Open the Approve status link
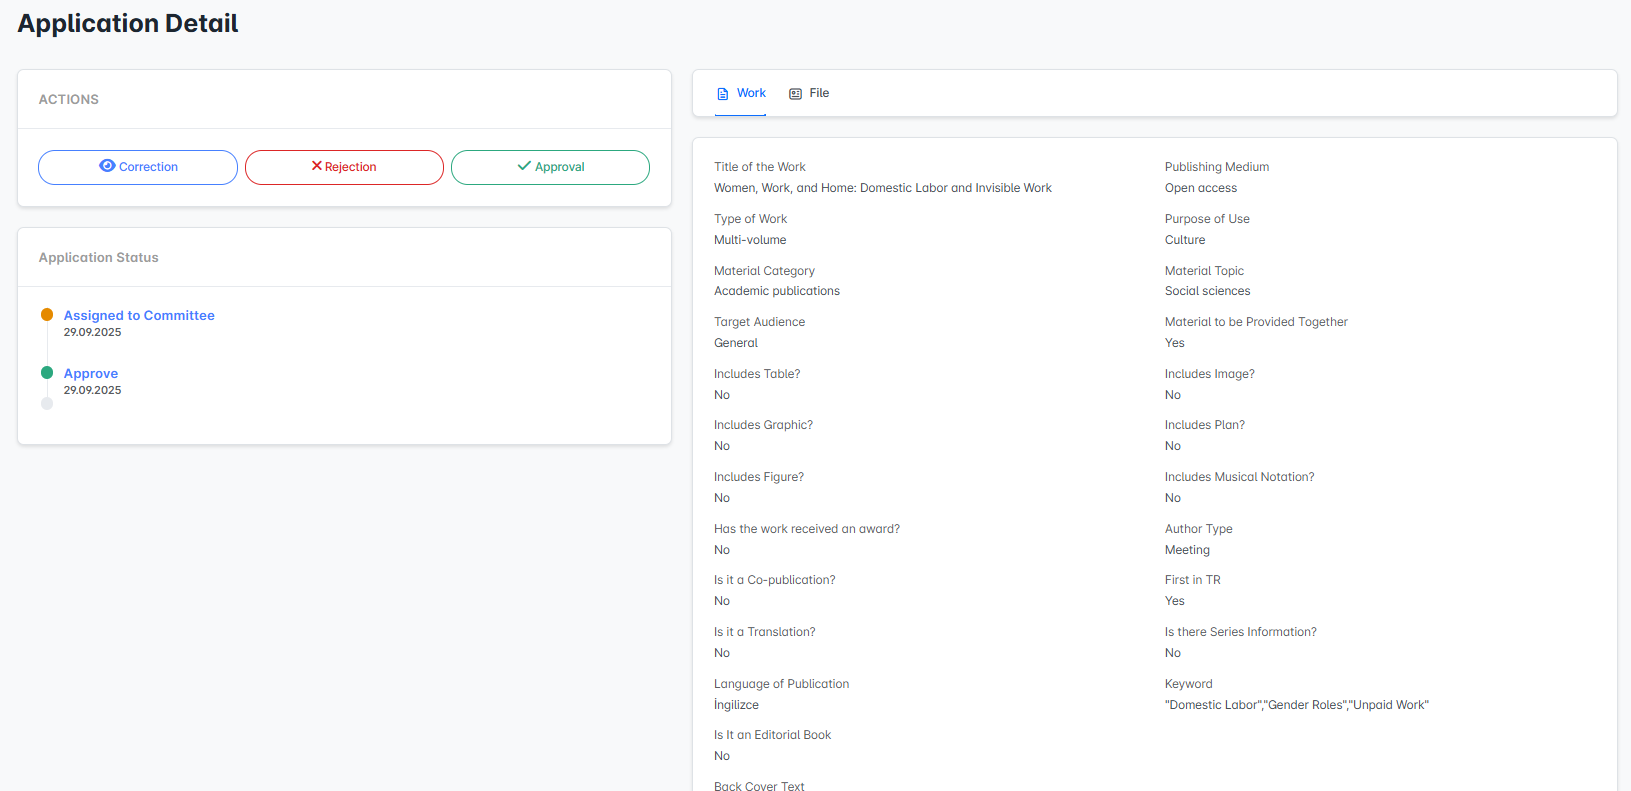The image size is (1631, 791). point(91,373)
